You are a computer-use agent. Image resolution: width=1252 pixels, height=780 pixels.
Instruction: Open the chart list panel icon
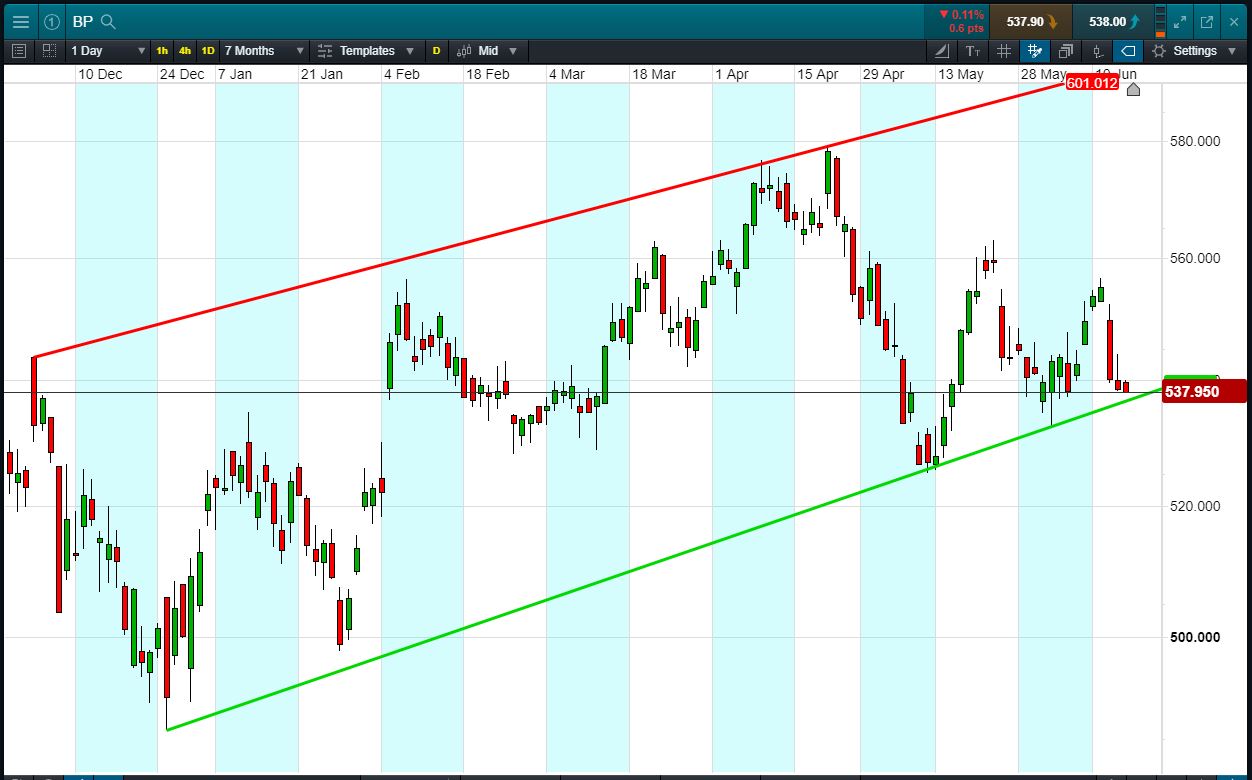point(19,50)
